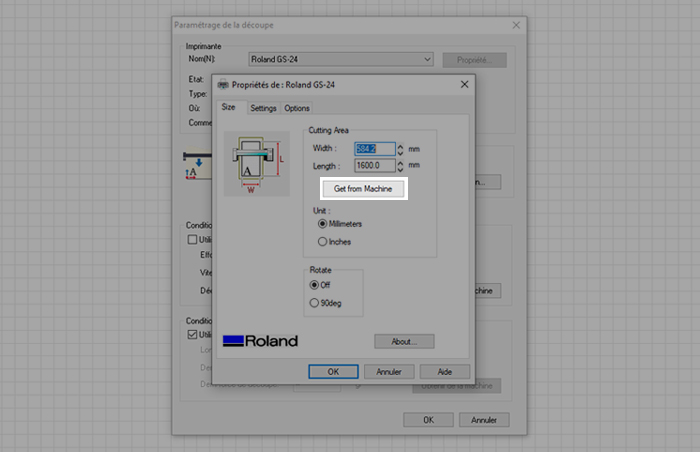Open help with the Aide button
Screen dimensions: 700x452
pyautogui.click(x=445, y=372)
